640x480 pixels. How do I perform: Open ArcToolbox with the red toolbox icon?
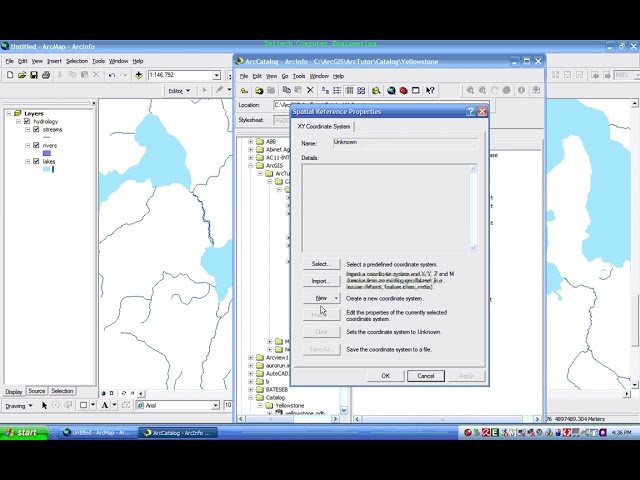point(404,91)
